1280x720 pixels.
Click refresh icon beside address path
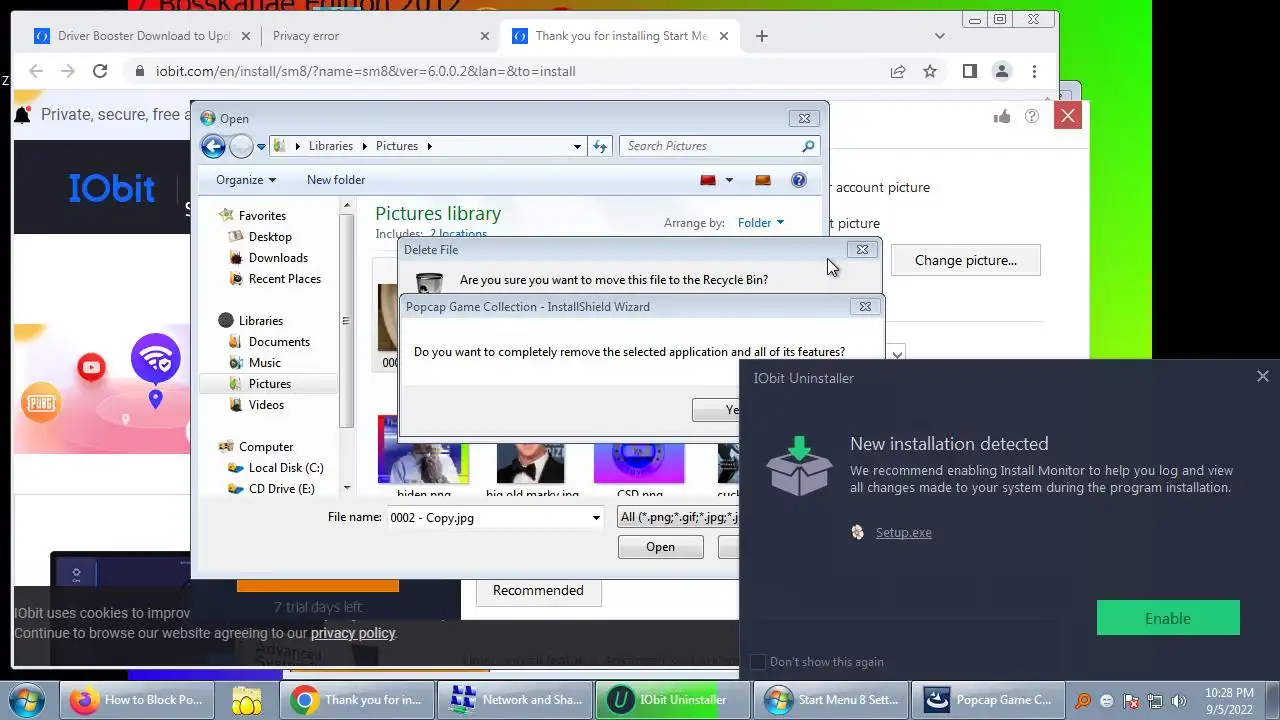[600, 146]
